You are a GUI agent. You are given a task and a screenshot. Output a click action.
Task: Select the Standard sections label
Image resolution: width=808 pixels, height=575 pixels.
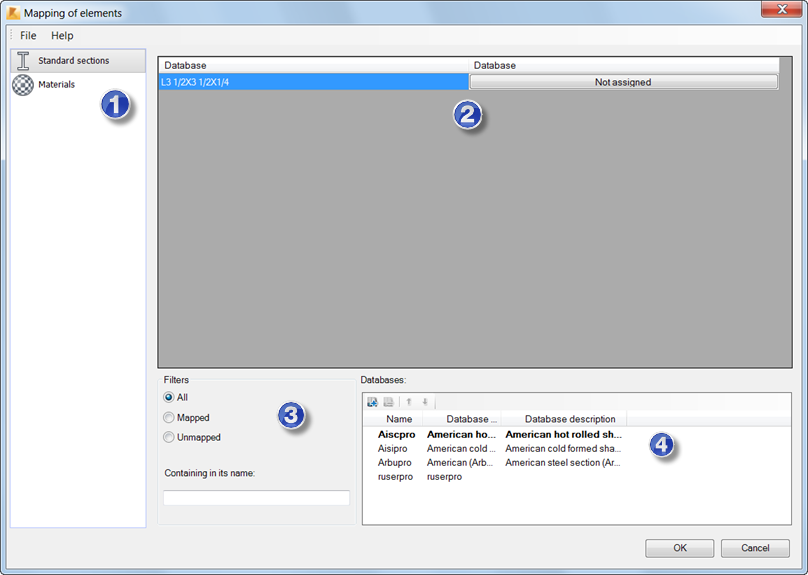click(74, 61)
